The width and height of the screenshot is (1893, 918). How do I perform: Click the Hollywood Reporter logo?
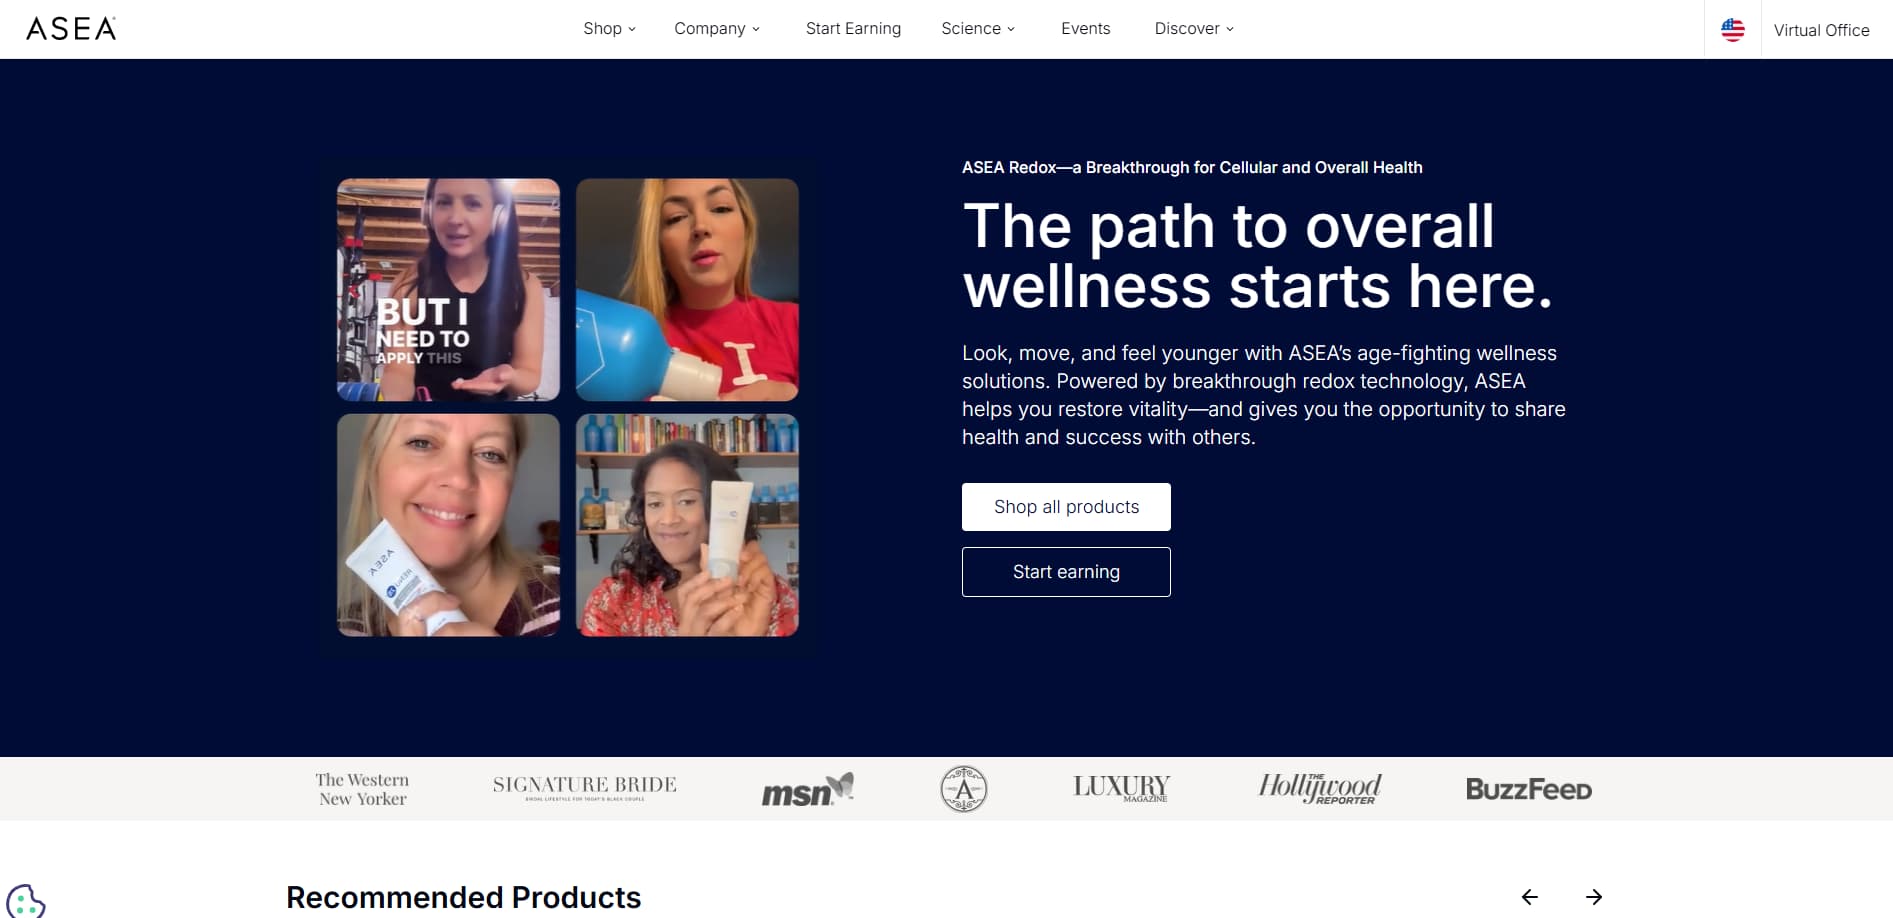point(1320,788)
